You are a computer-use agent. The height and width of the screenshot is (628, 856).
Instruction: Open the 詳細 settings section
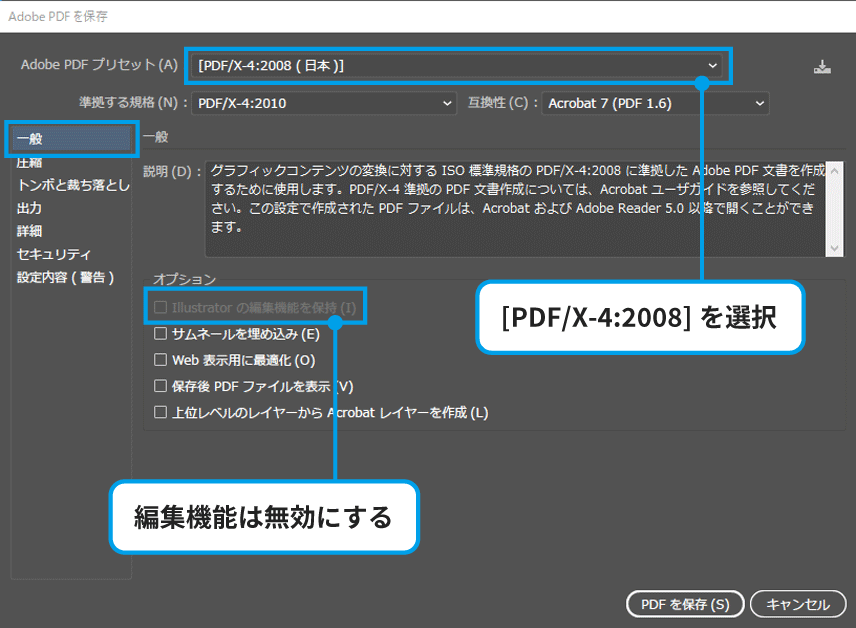[x=30, y=231]
